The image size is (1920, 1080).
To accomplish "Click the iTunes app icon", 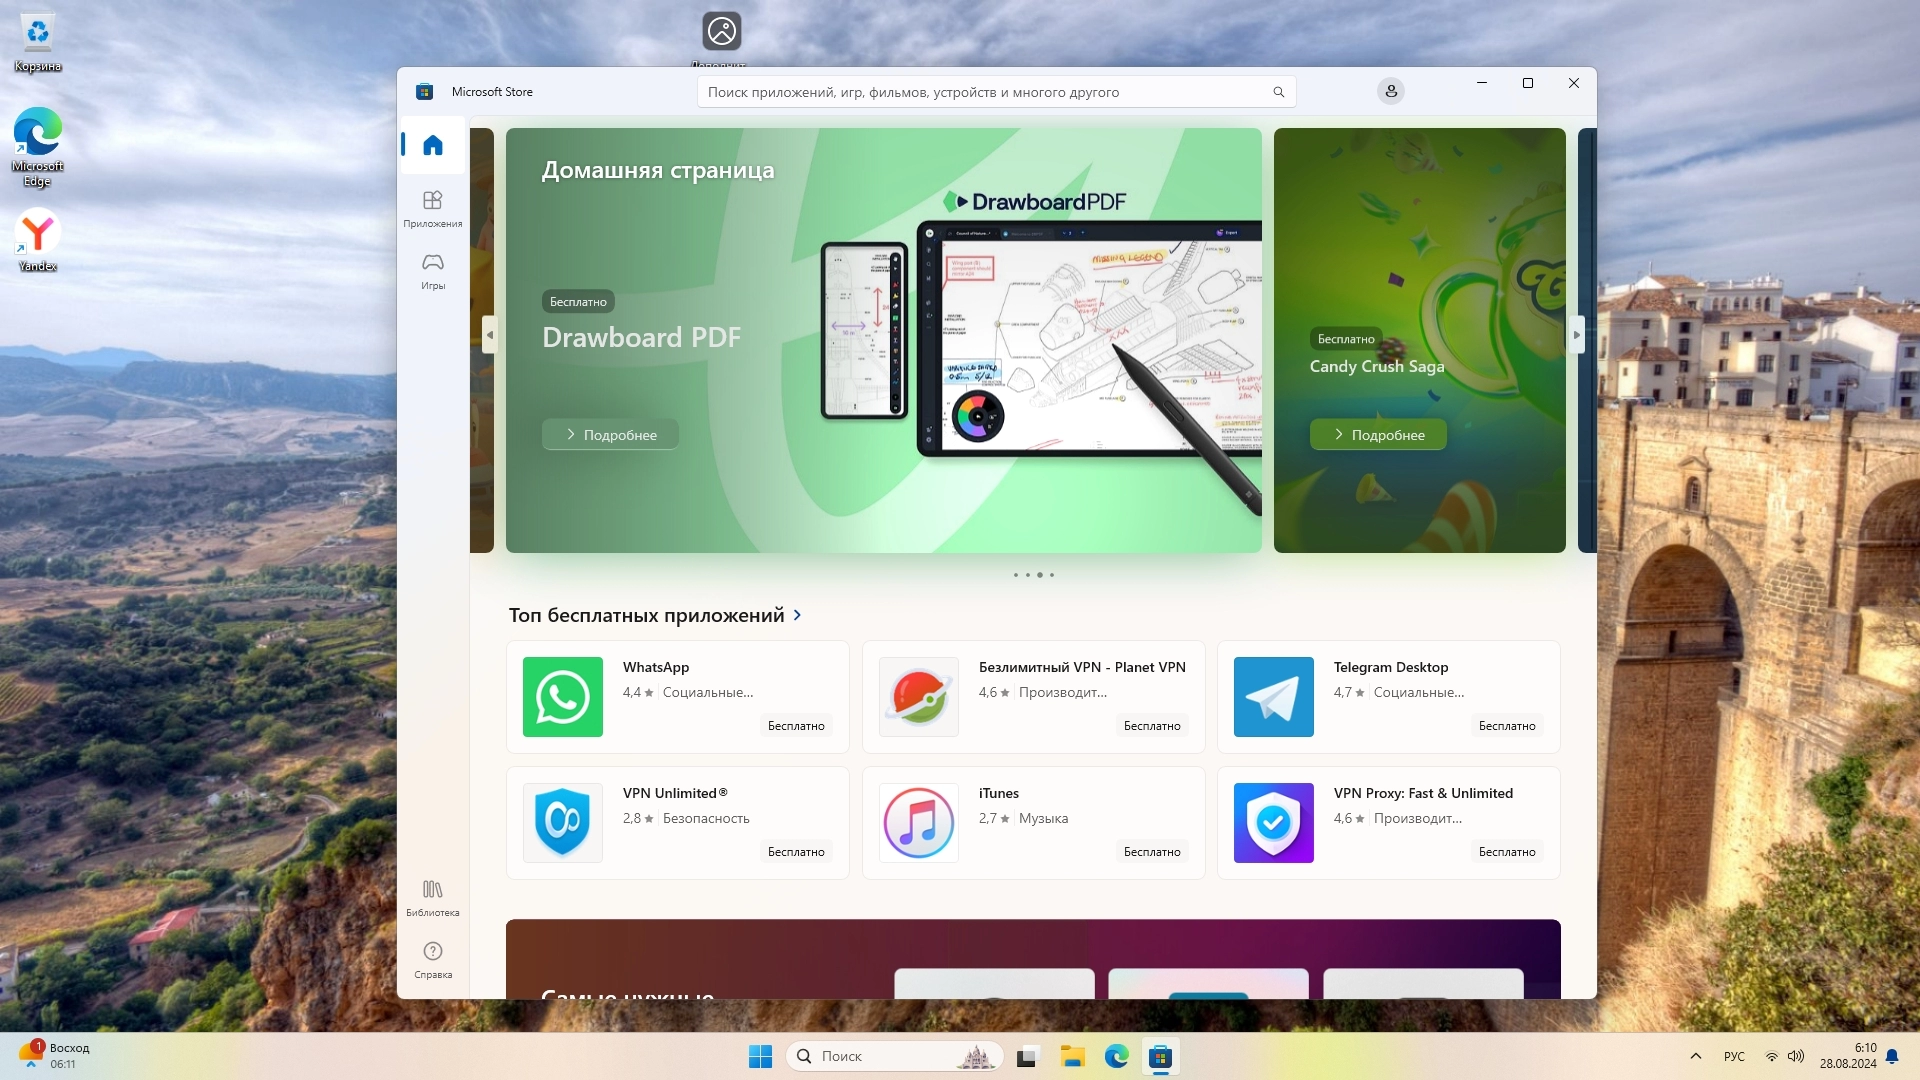I will point(918,823).
